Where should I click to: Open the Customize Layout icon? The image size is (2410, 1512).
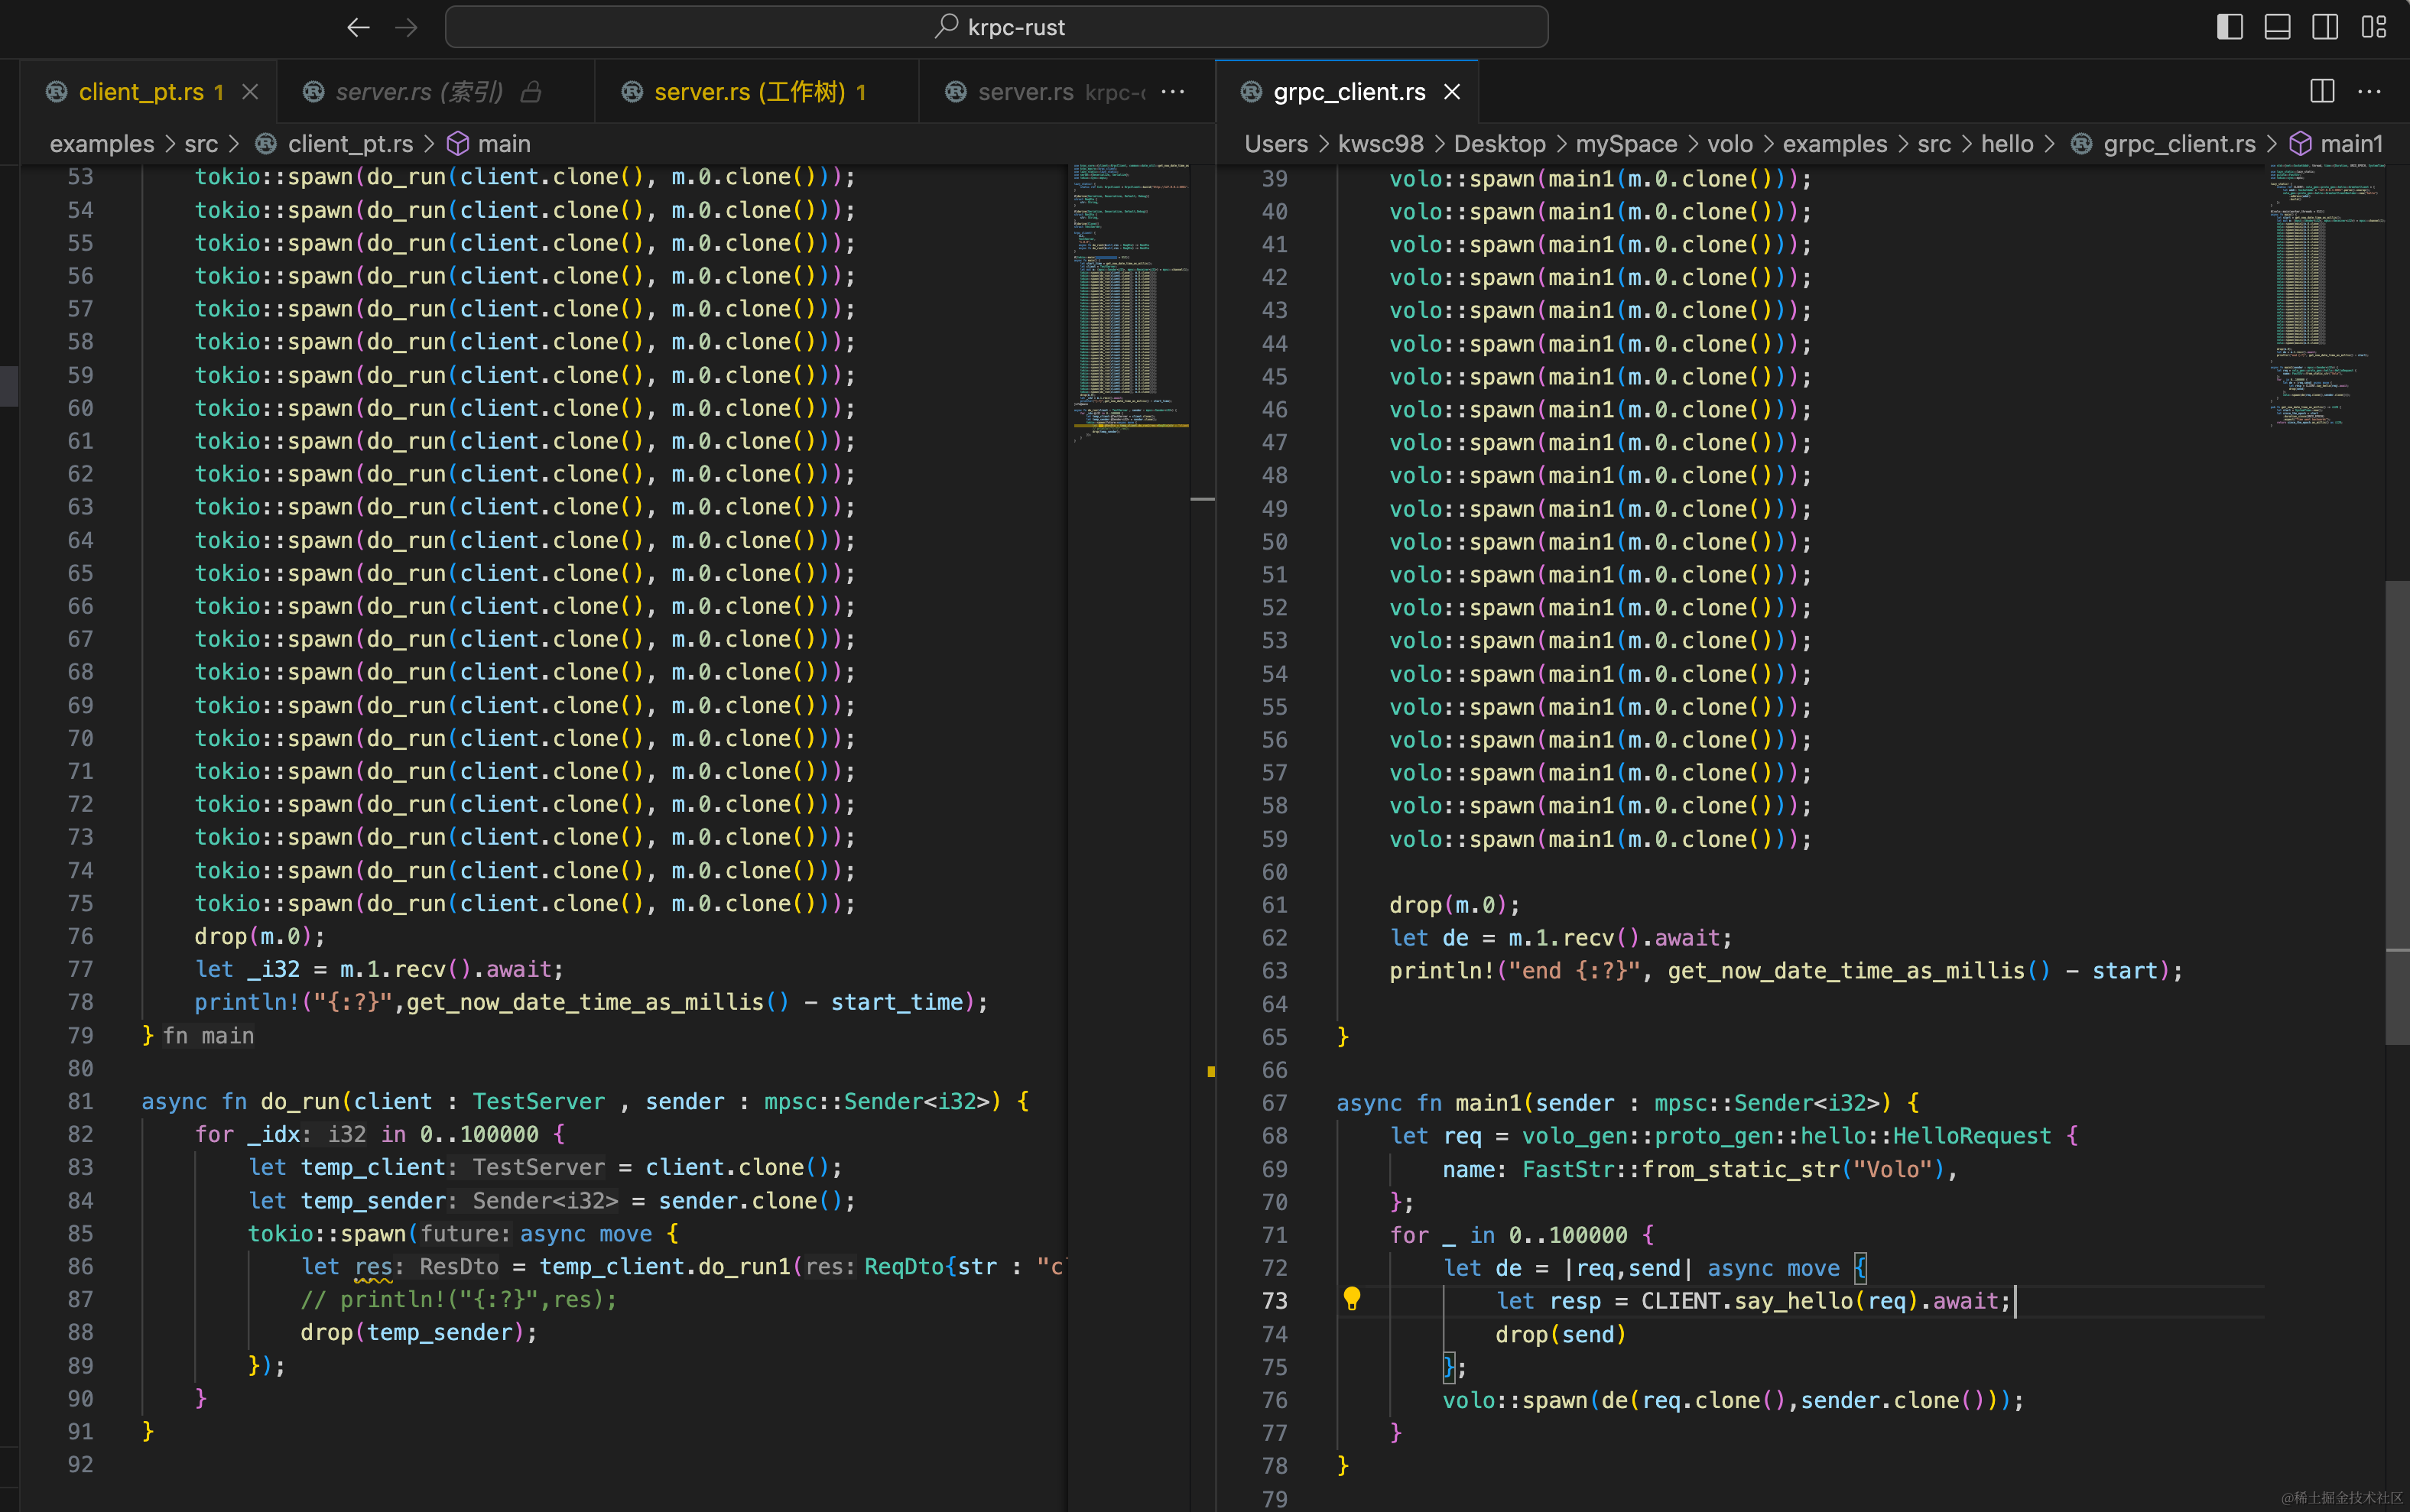click(2374, 27)
